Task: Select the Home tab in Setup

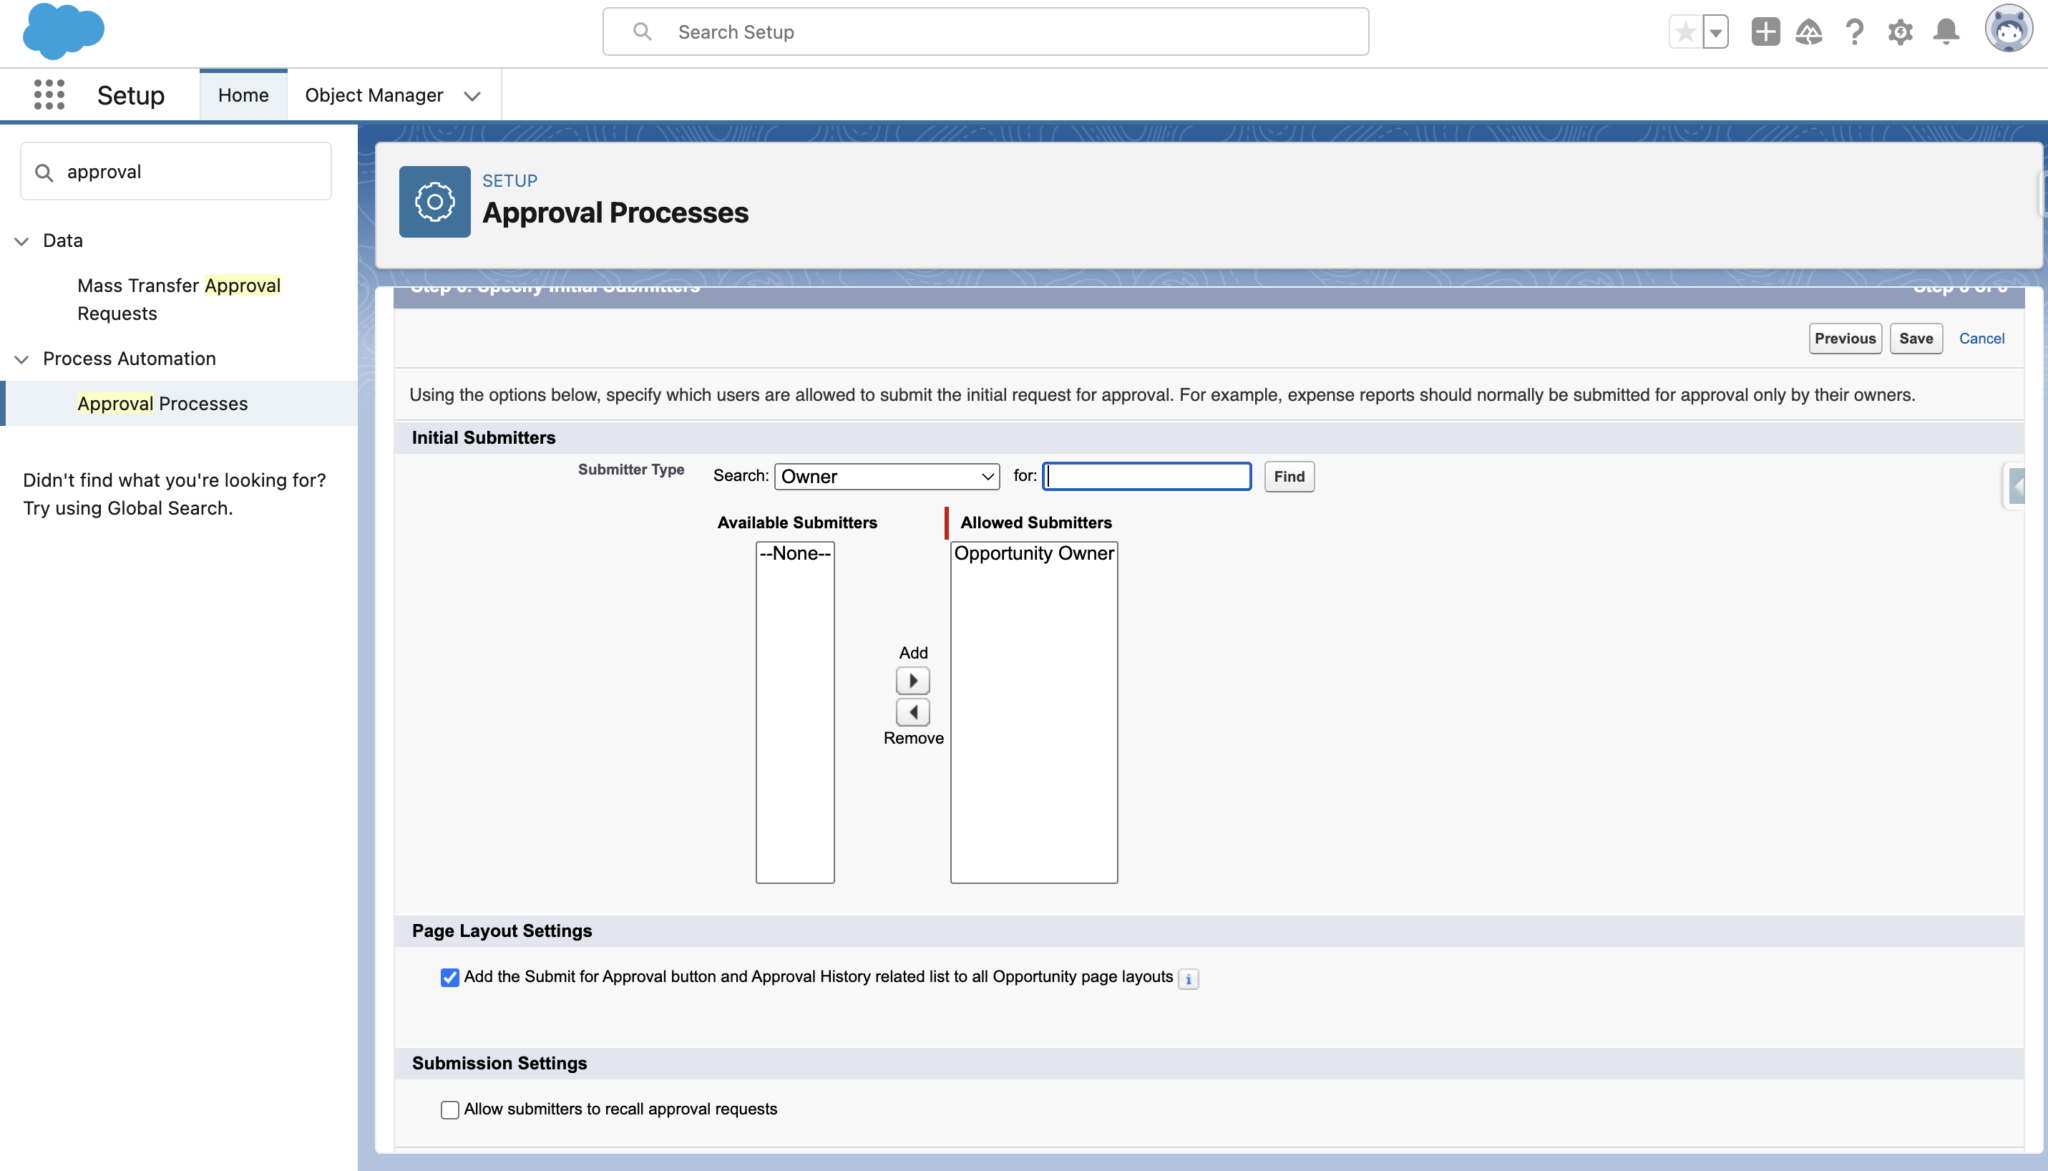Action: [x=243, y=94]
